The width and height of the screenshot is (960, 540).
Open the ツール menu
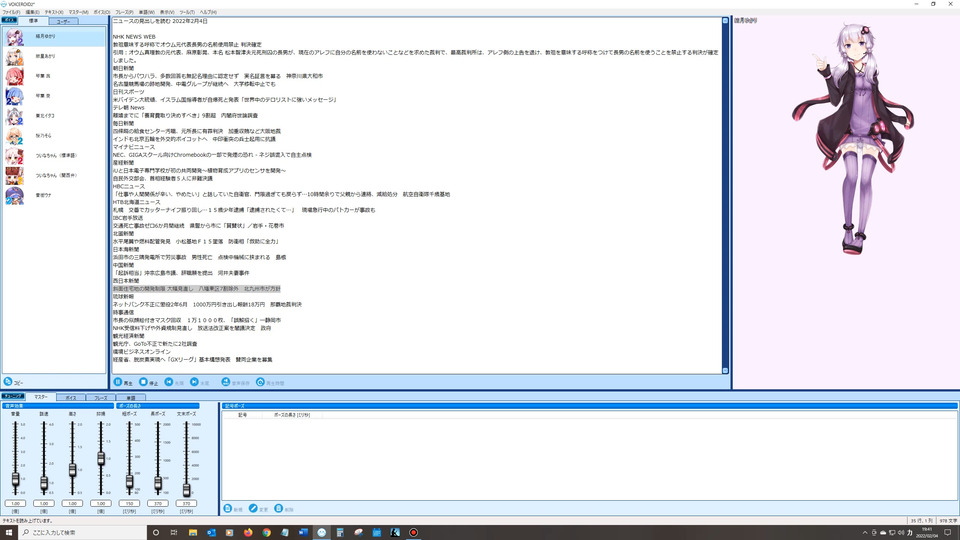187,12
